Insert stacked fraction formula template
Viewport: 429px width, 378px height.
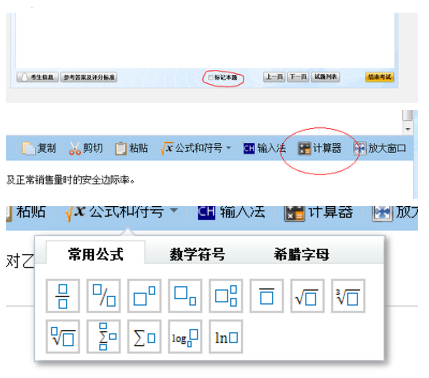(63, 296)
